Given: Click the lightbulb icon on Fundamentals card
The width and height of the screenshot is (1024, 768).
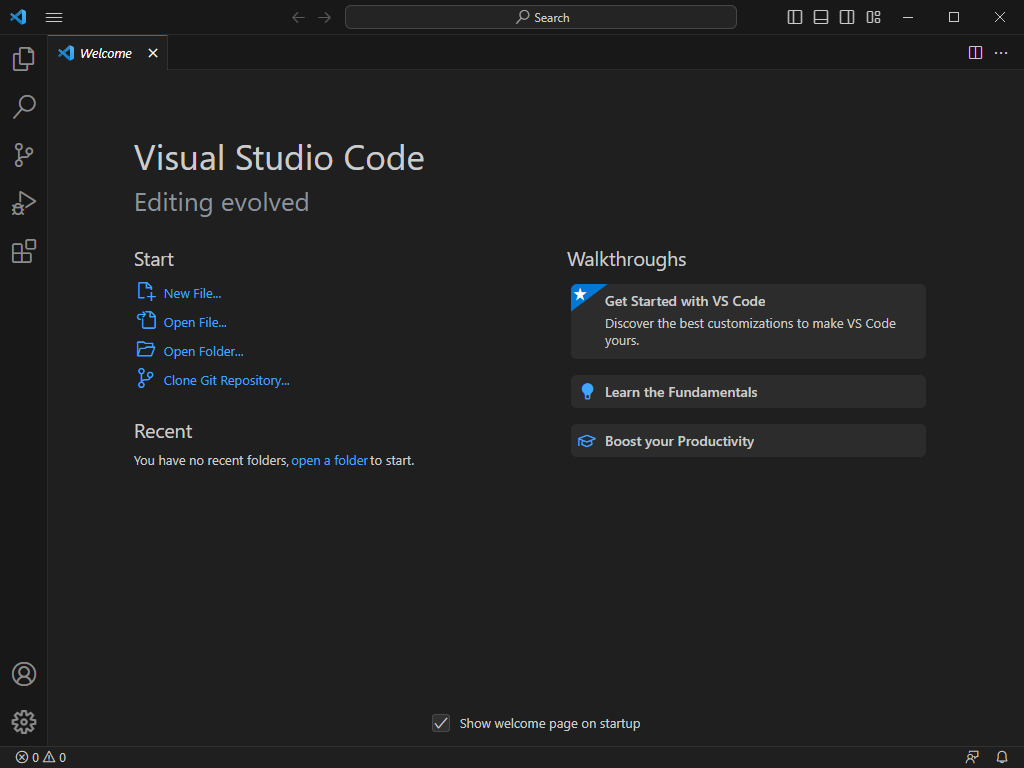Looking at the screenshot, I should [587, 391].
